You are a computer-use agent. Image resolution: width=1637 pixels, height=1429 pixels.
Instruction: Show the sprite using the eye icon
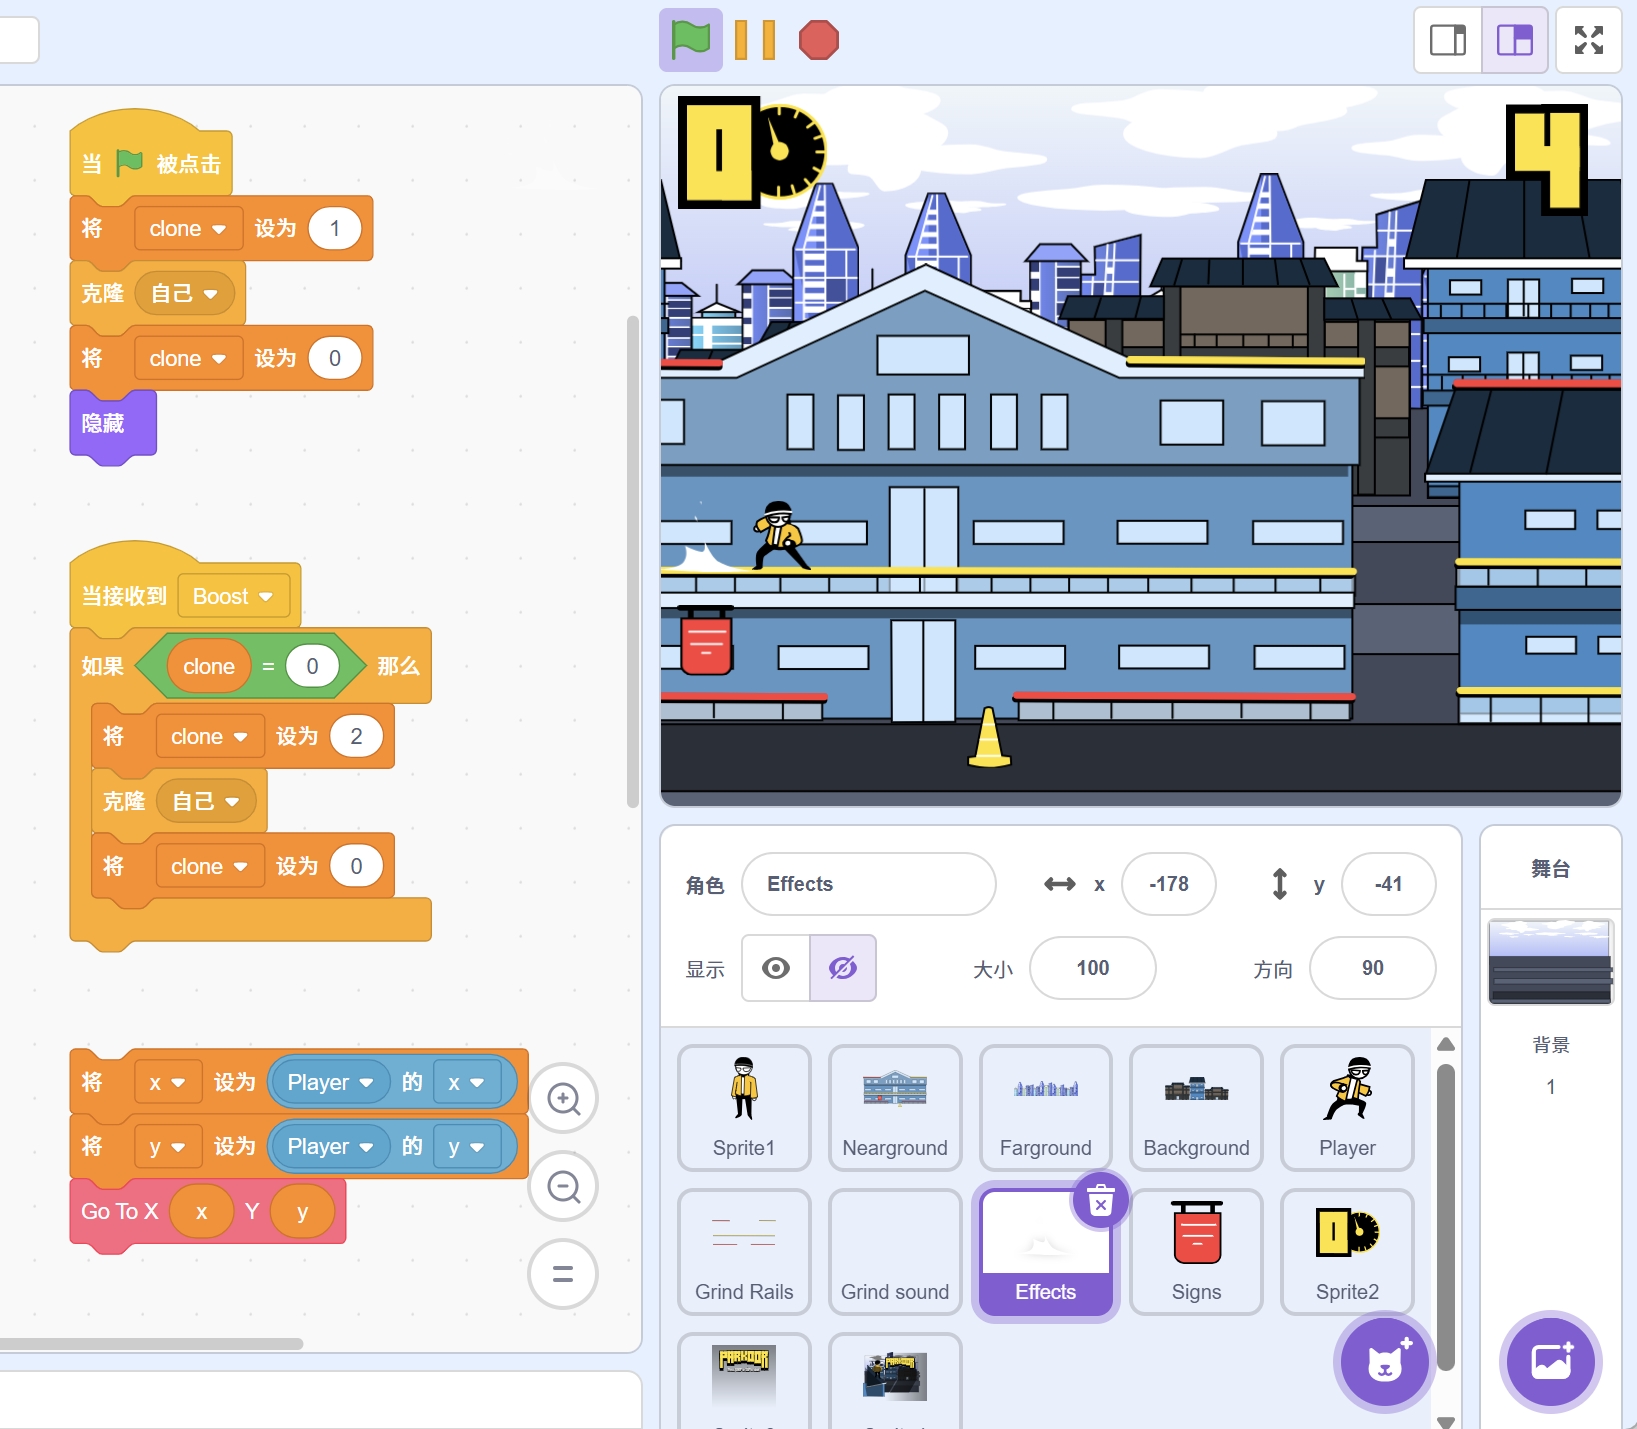point(776,968)
